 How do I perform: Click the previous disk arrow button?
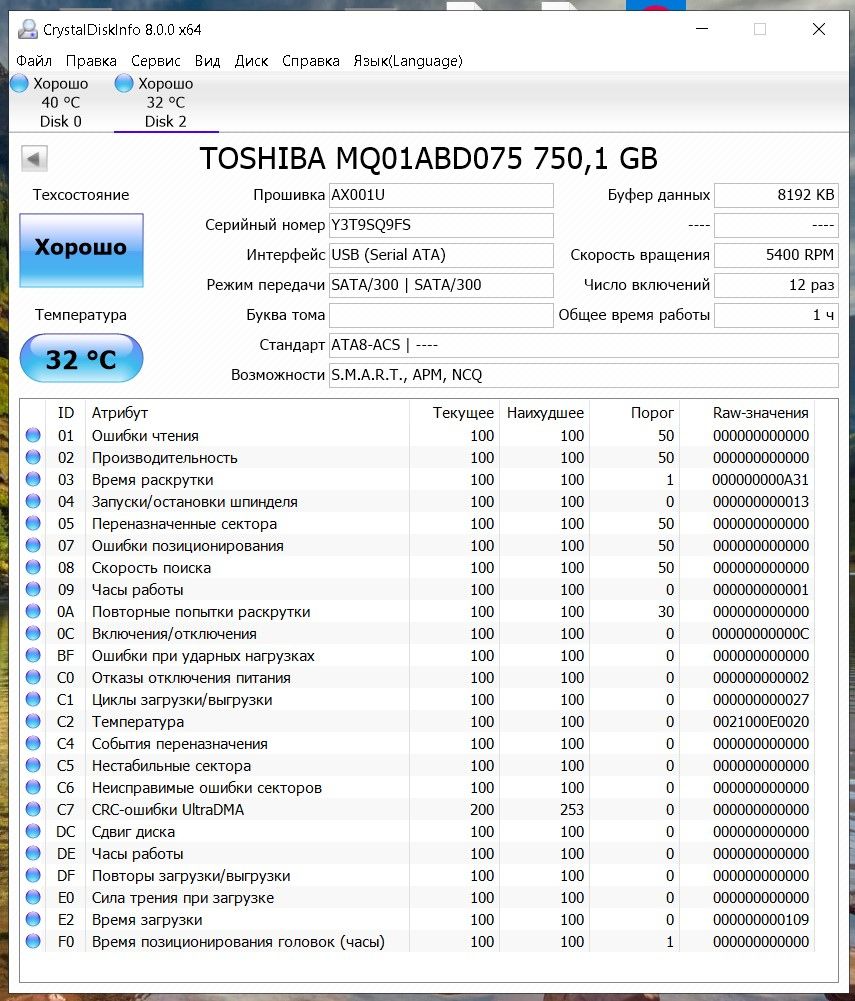(x=34, y=158)
